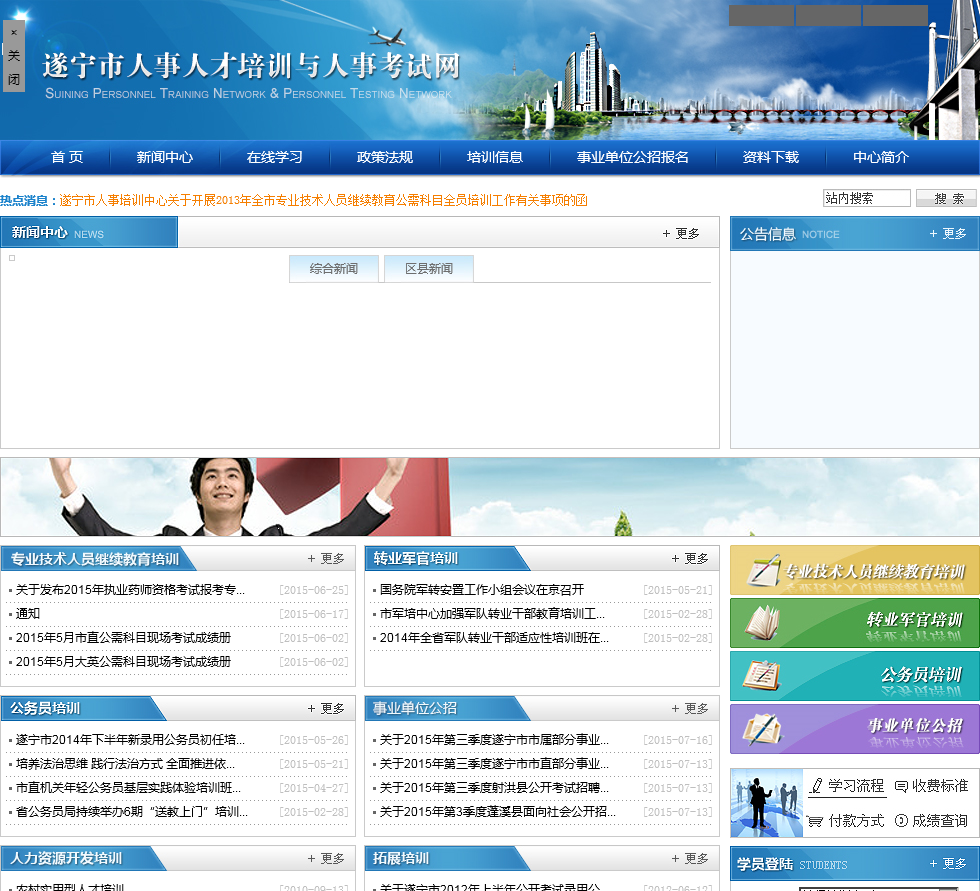This screenshot has width=980, height=891.
Task: Click the teal 公务员培训 banner button
Action: [x=854, y=676]
